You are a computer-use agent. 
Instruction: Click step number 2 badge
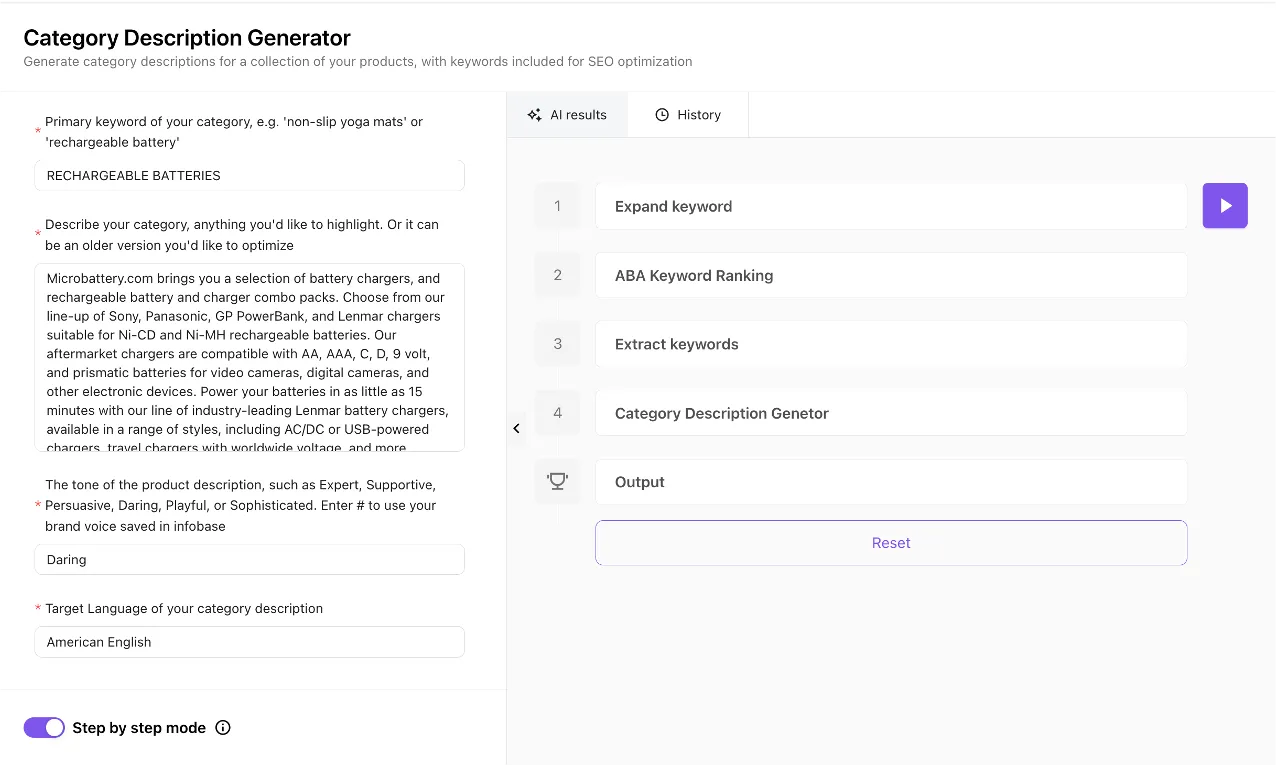coord(557,275)
